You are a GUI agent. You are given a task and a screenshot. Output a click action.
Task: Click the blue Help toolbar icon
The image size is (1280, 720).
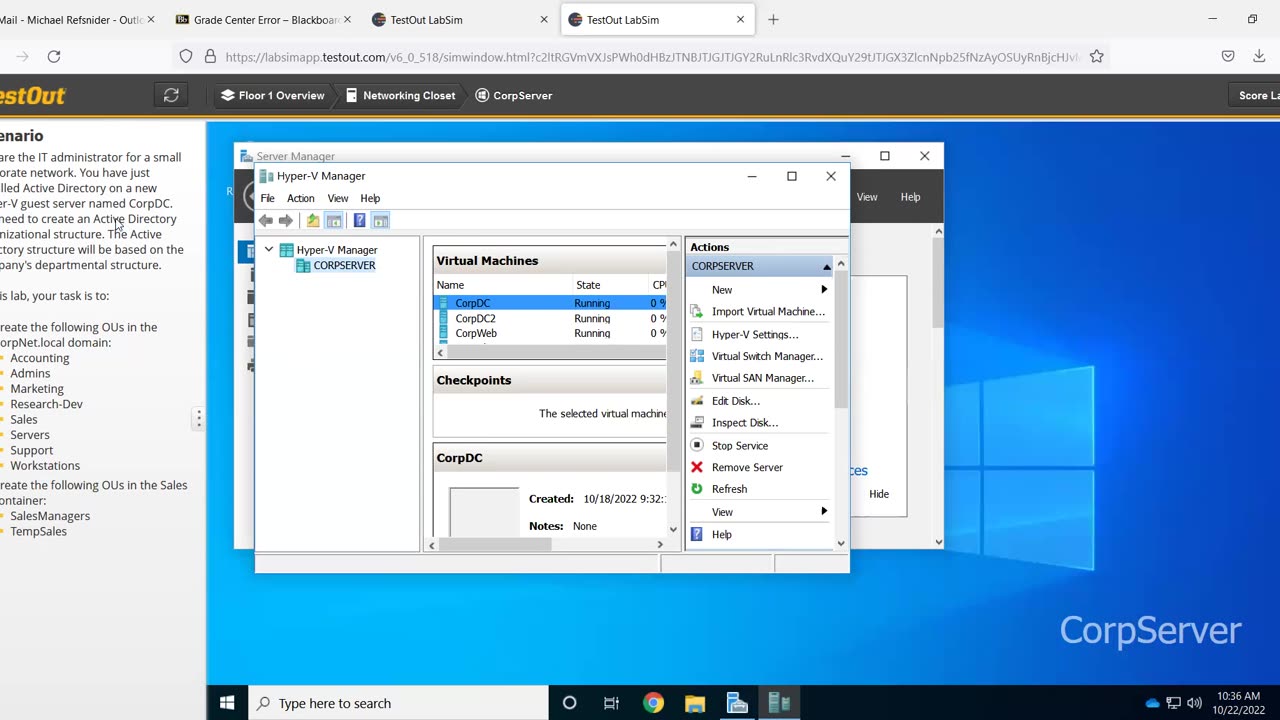tap(359, 220)
